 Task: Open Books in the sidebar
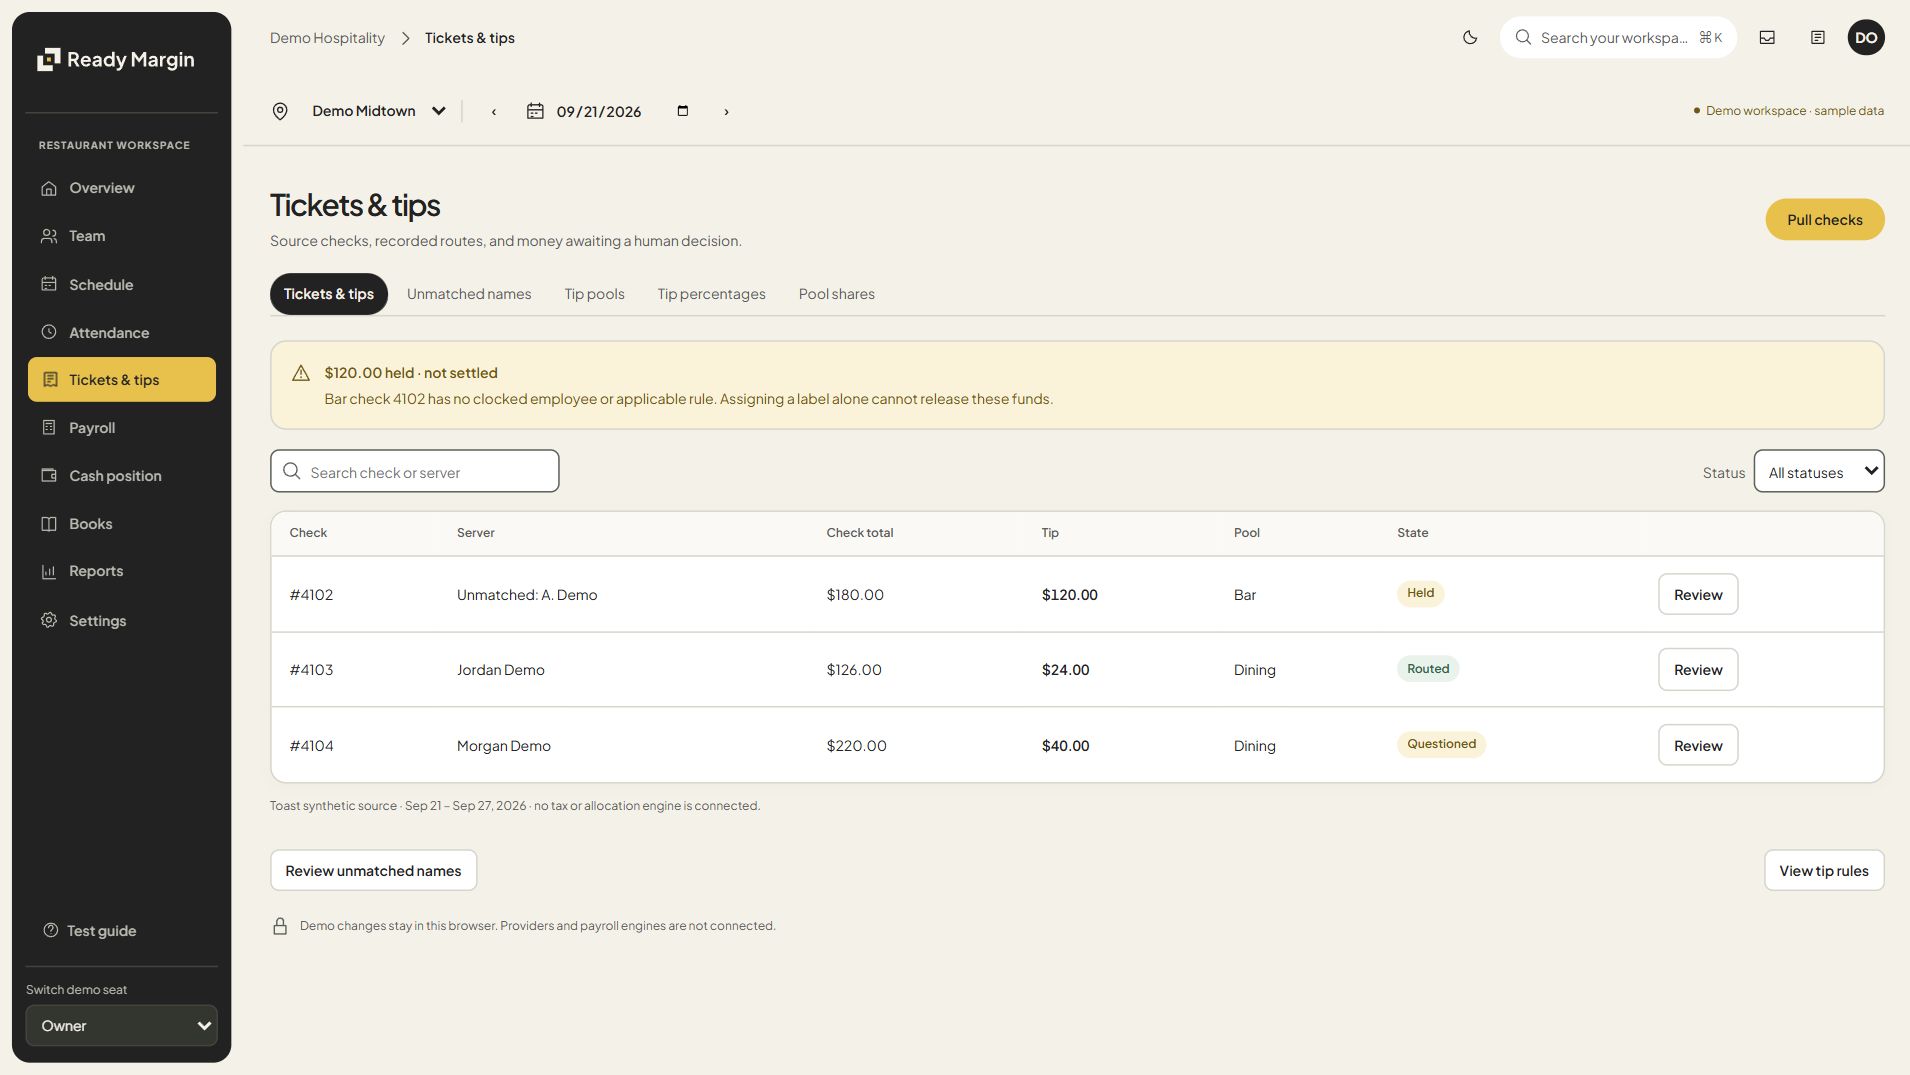point(122,524)
